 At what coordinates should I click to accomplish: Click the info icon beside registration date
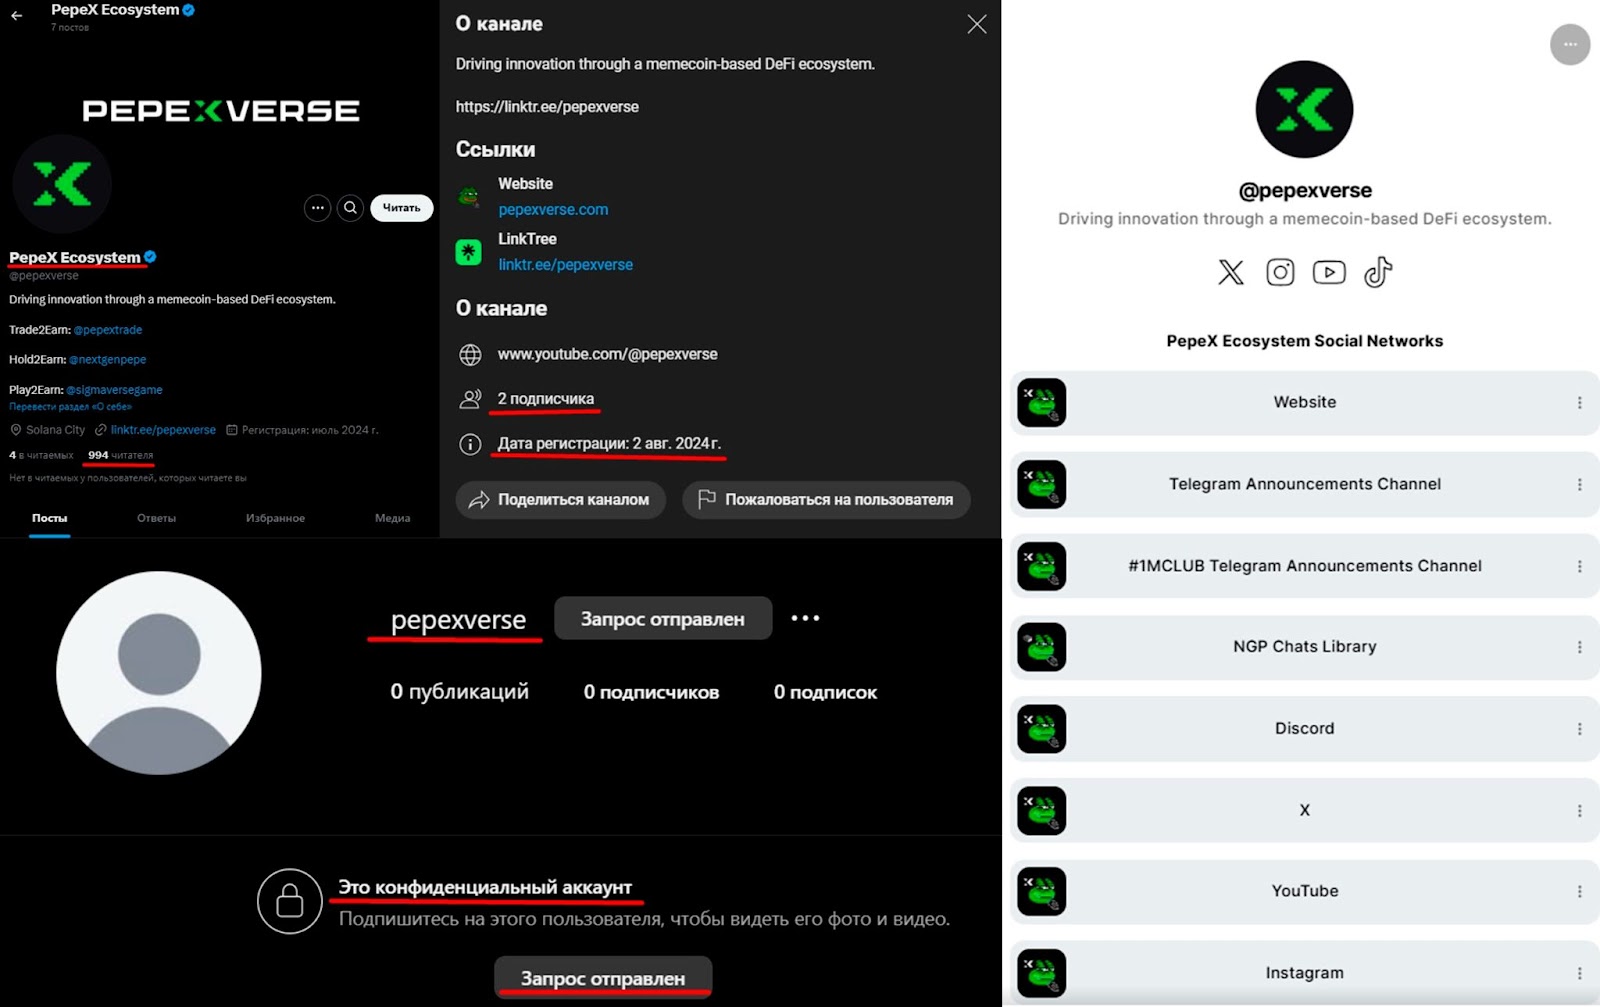coord(470,444)
